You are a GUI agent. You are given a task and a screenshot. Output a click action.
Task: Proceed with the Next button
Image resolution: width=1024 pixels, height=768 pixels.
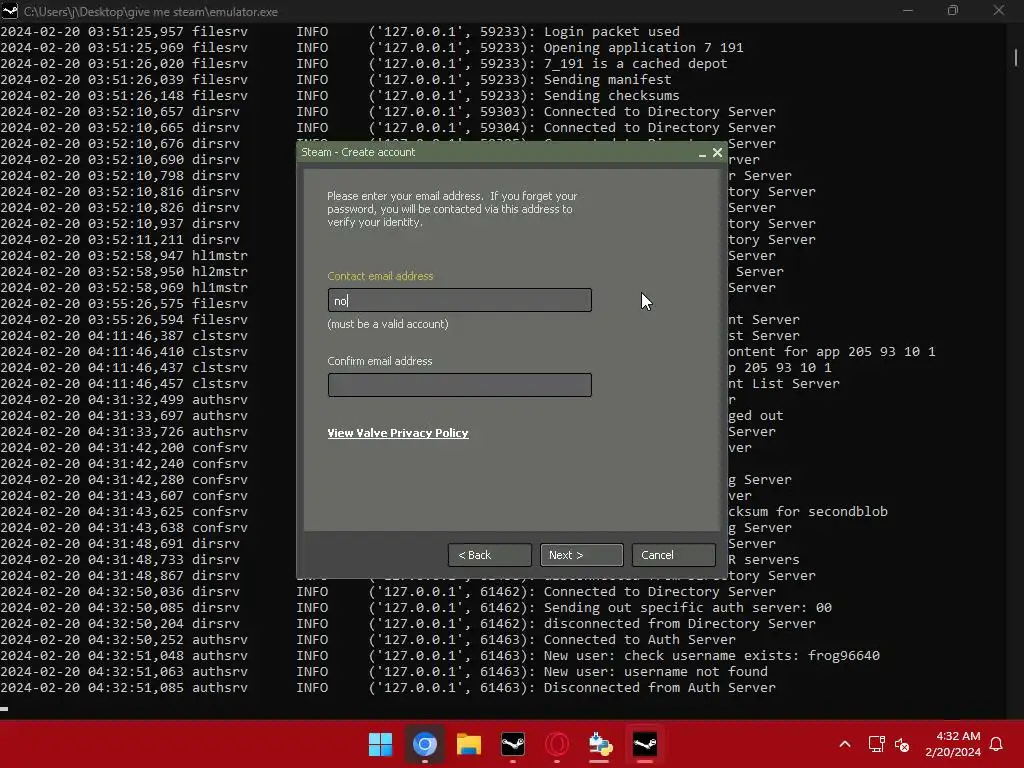581,555
